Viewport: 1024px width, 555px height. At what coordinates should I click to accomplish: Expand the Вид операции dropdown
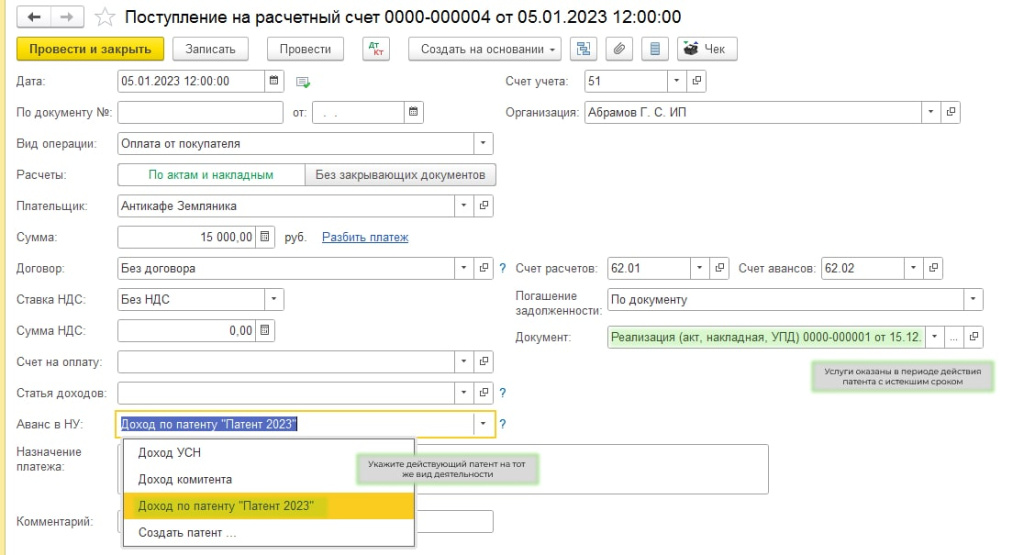(x=483, y=143)
